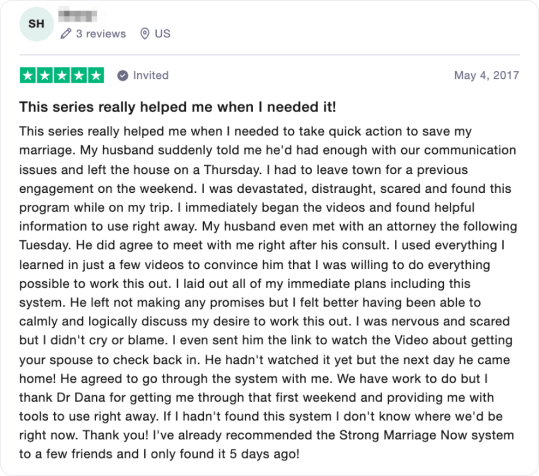This screenshot has height=476, width=539.
Task: Click the May 4, 2017 date
Action: click(486, 75)
